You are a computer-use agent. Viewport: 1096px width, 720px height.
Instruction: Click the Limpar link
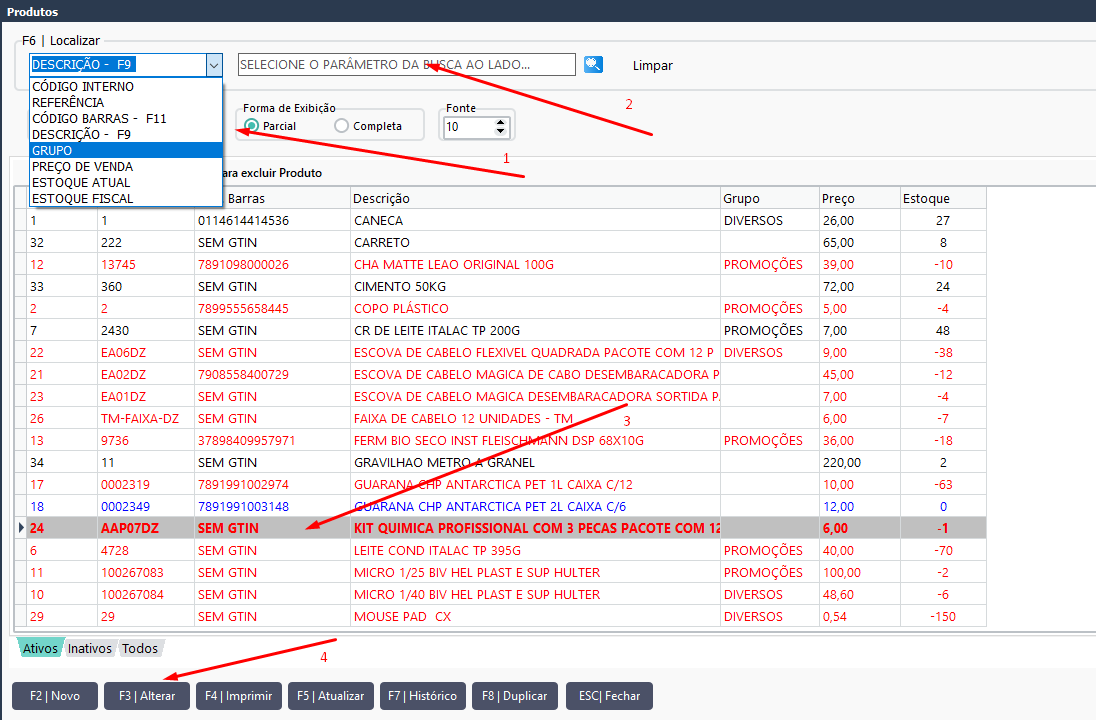tap(652, 66)
